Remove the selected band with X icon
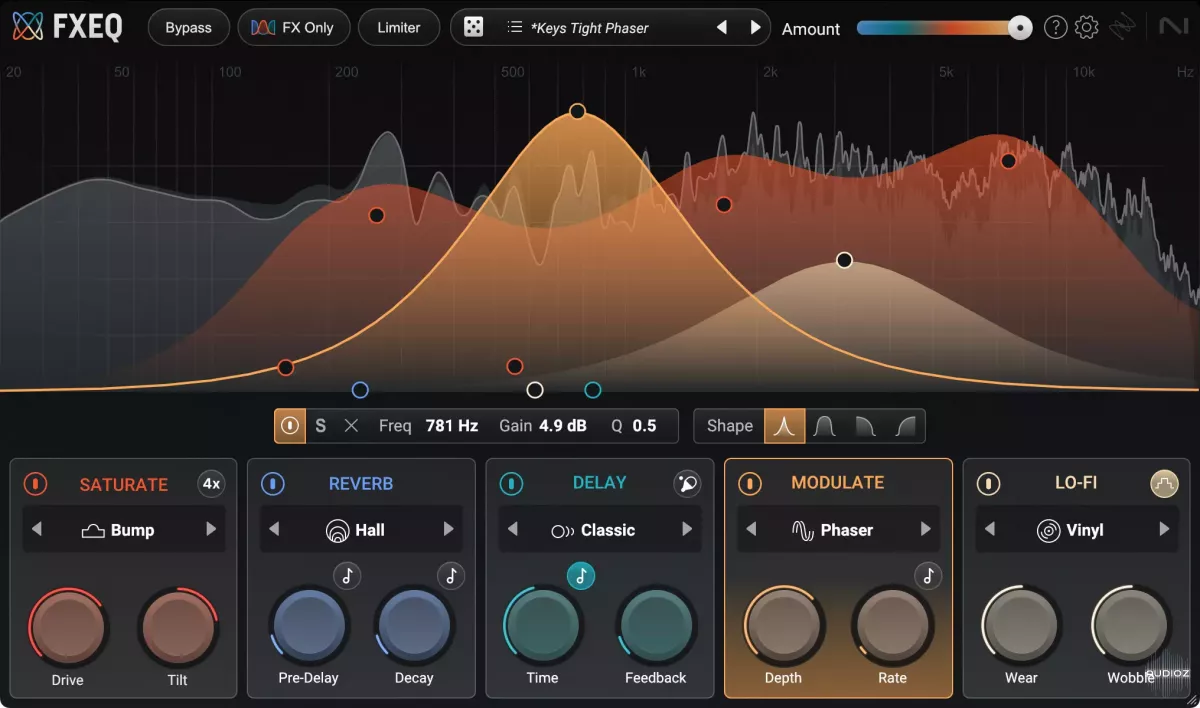The height and width of the screenshot is (708, 1200). click(351, 426)
